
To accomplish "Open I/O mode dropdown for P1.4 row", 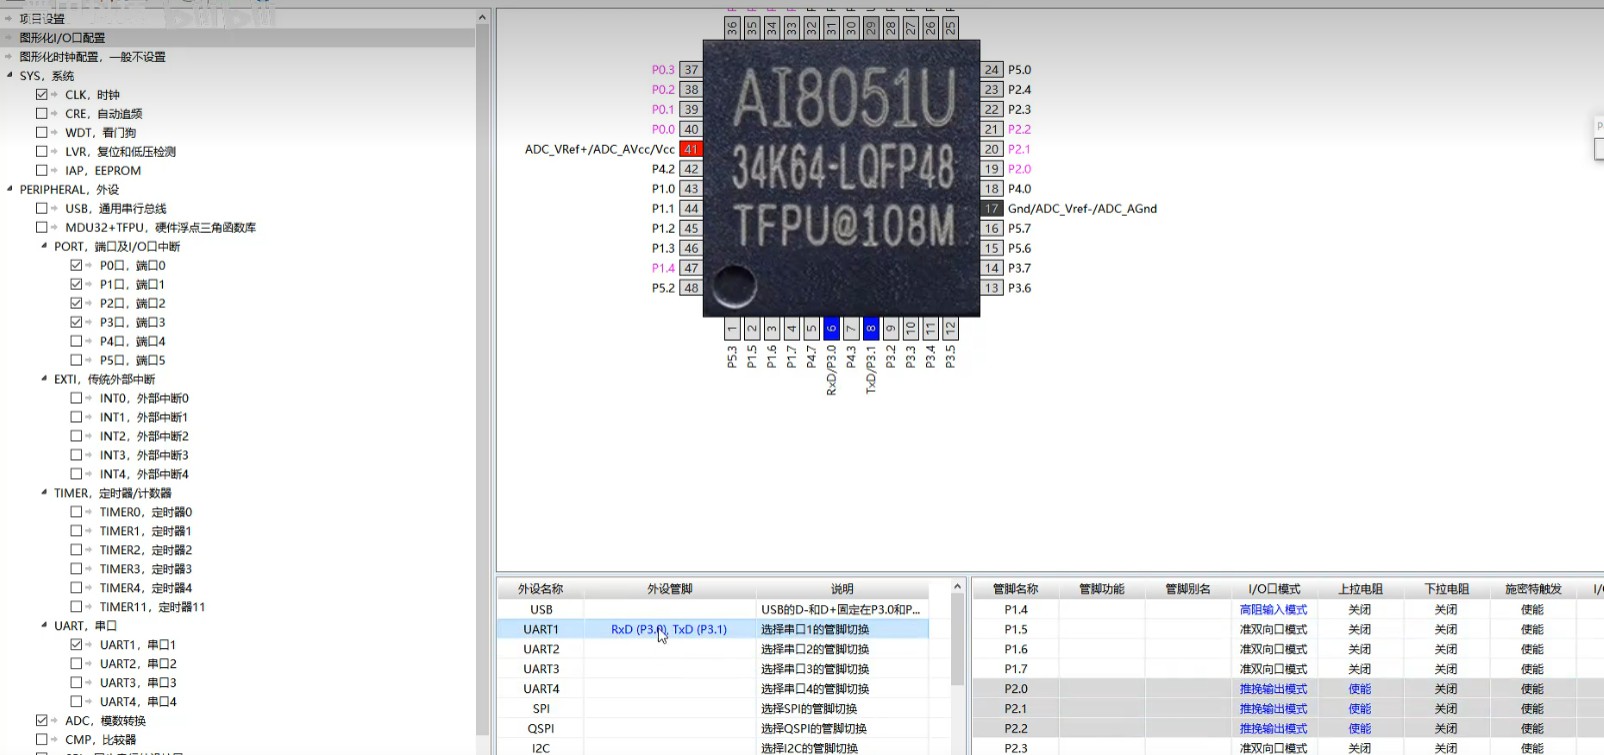I will click(1274, 609).
